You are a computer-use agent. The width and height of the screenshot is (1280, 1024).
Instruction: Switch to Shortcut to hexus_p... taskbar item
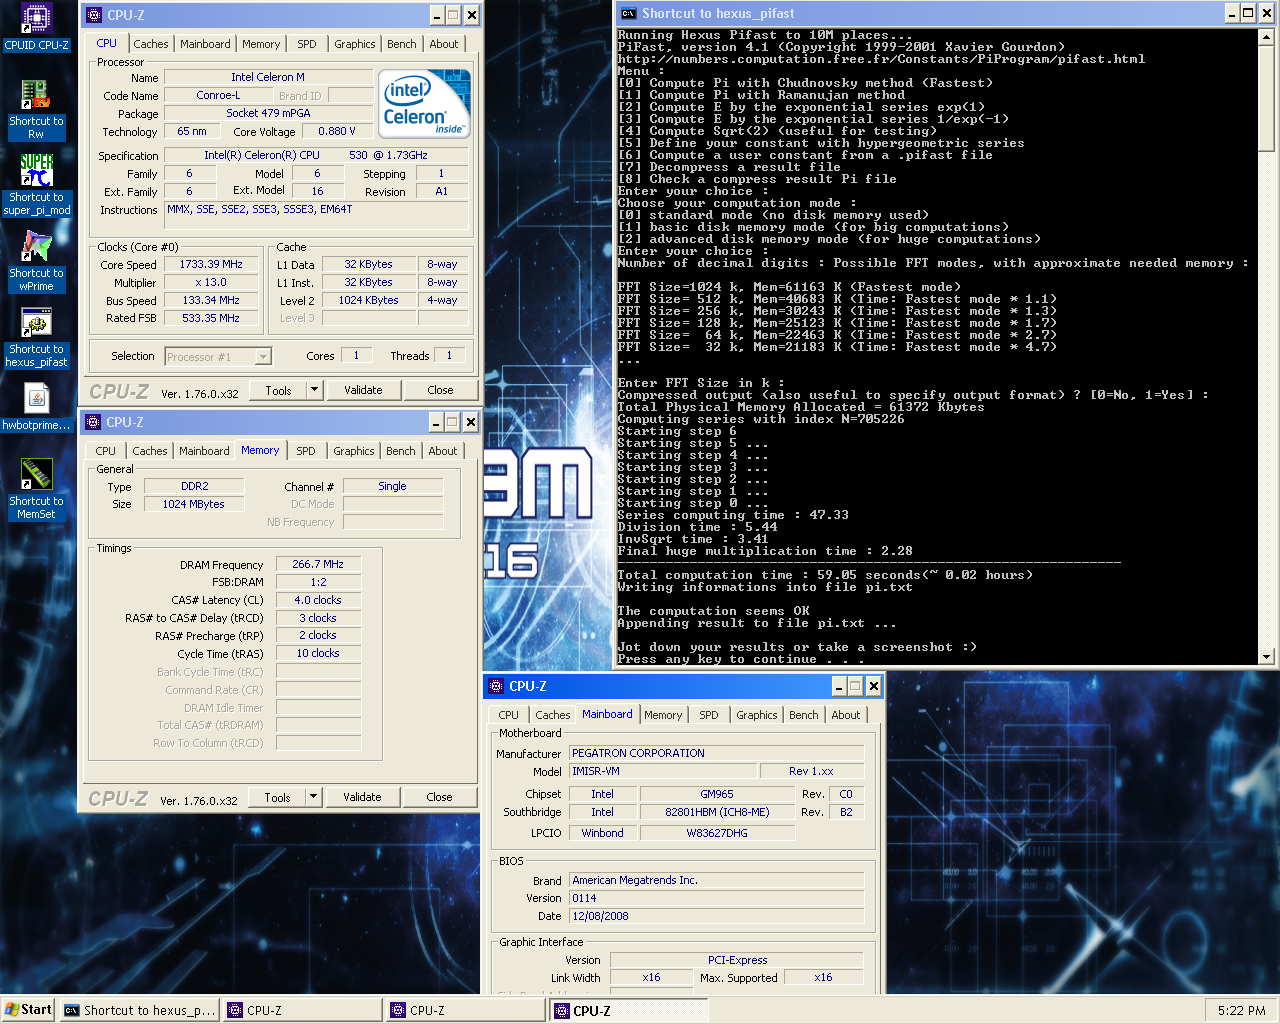click(x=139, y=1010)
